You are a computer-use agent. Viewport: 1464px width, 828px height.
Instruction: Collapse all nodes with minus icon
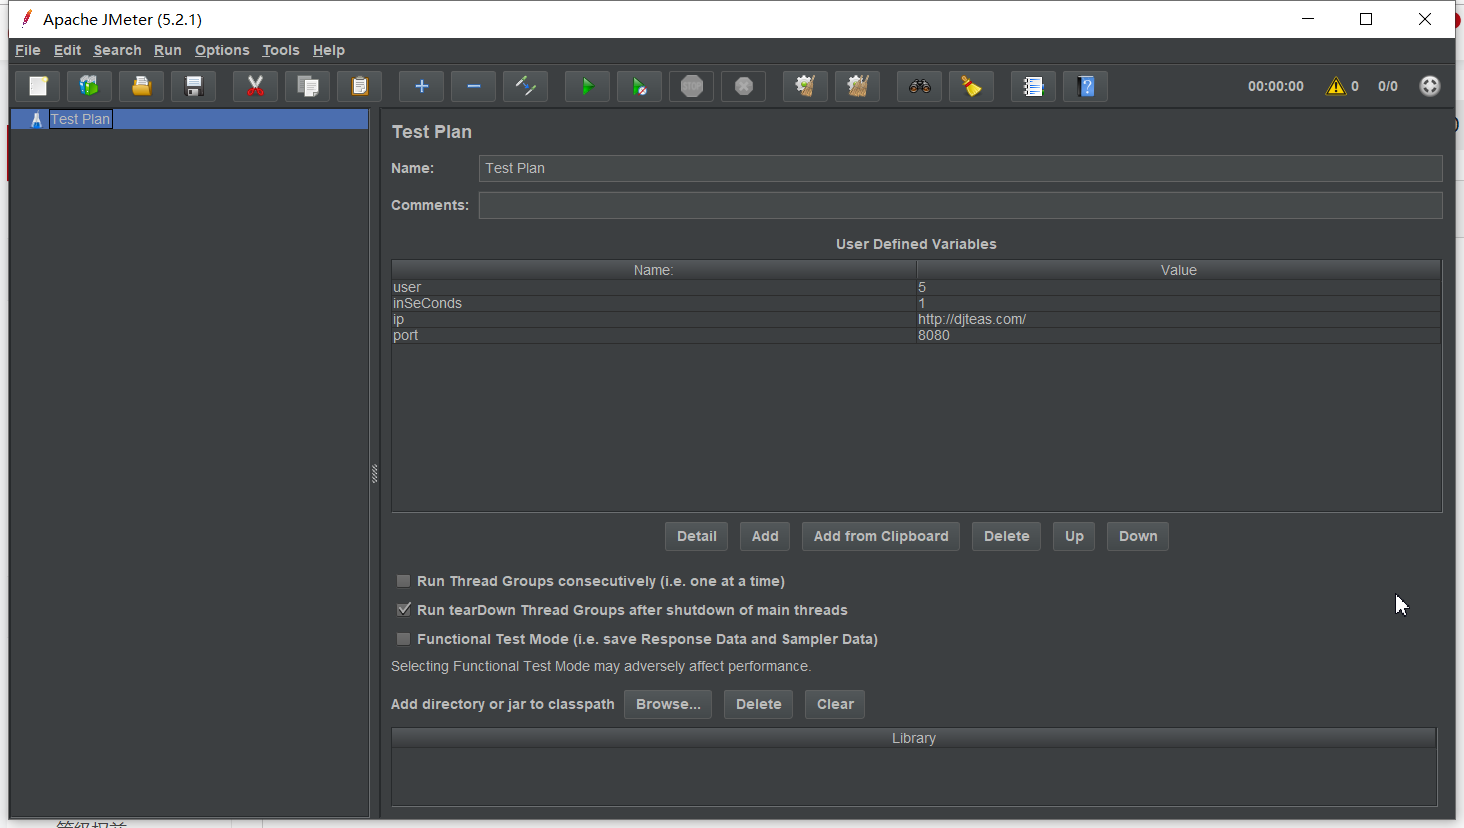474,86
